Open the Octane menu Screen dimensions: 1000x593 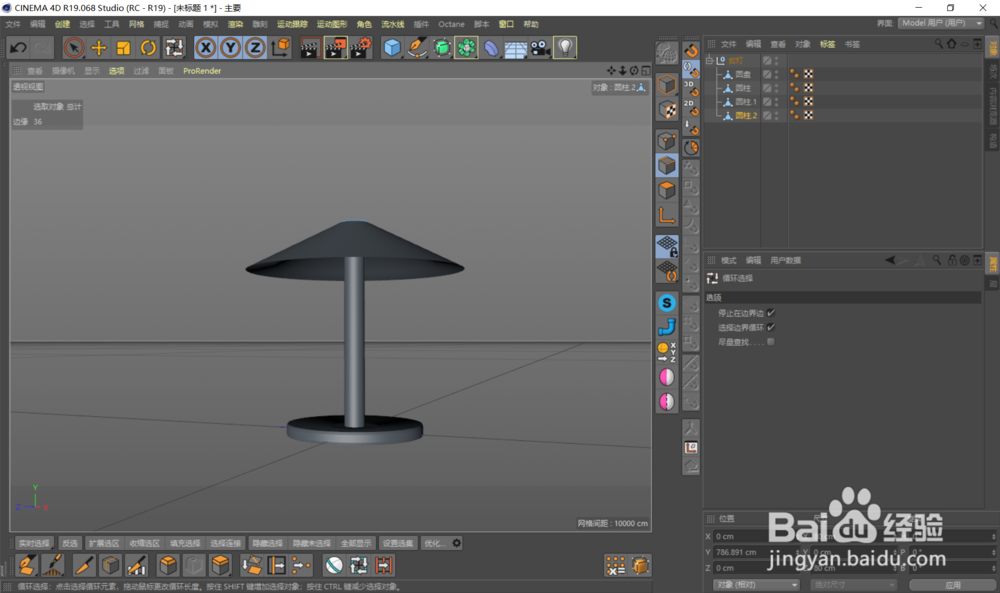[452, 24]
